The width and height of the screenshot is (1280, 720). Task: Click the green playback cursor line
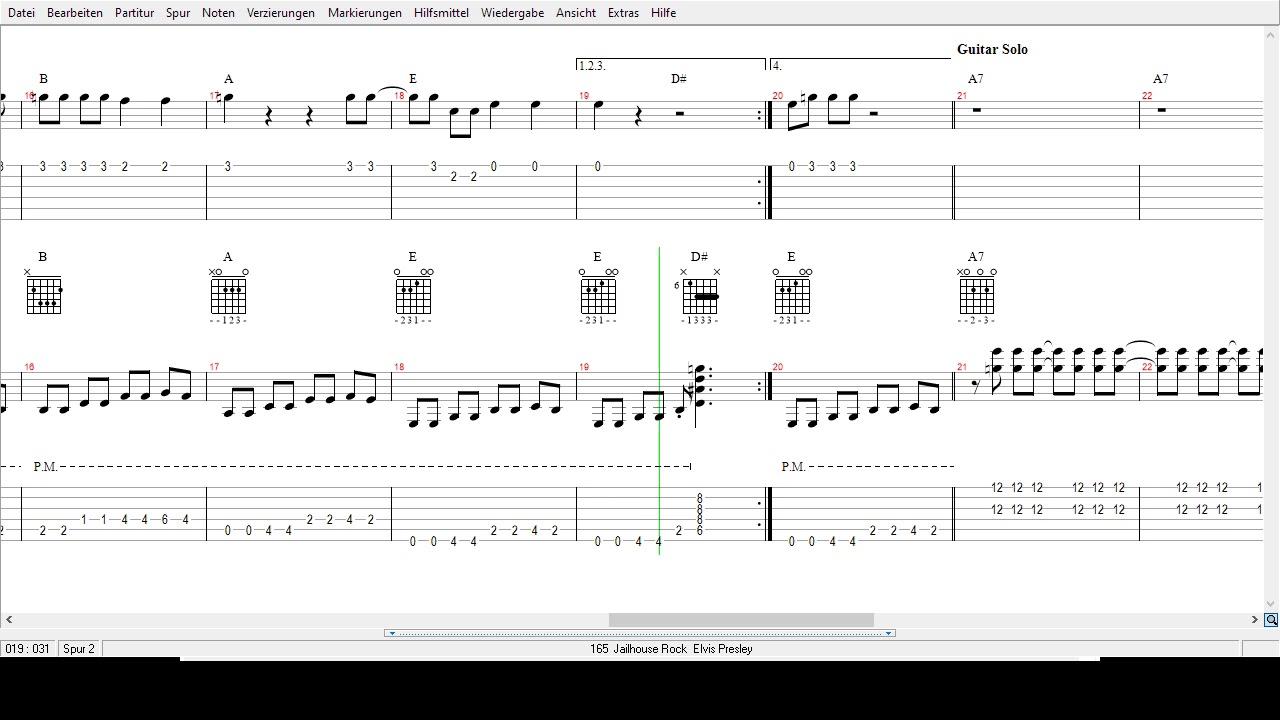pyautogui.click(x=659, y=400)
